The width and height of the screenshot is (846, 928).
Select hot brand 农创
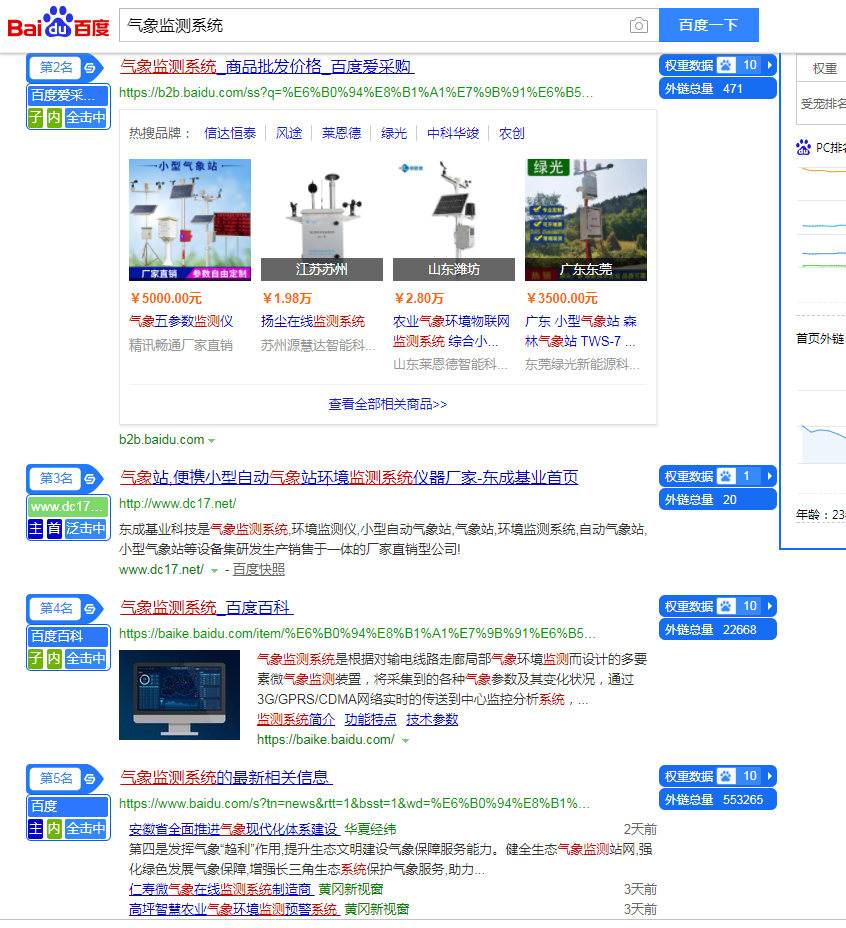[512, 133]
